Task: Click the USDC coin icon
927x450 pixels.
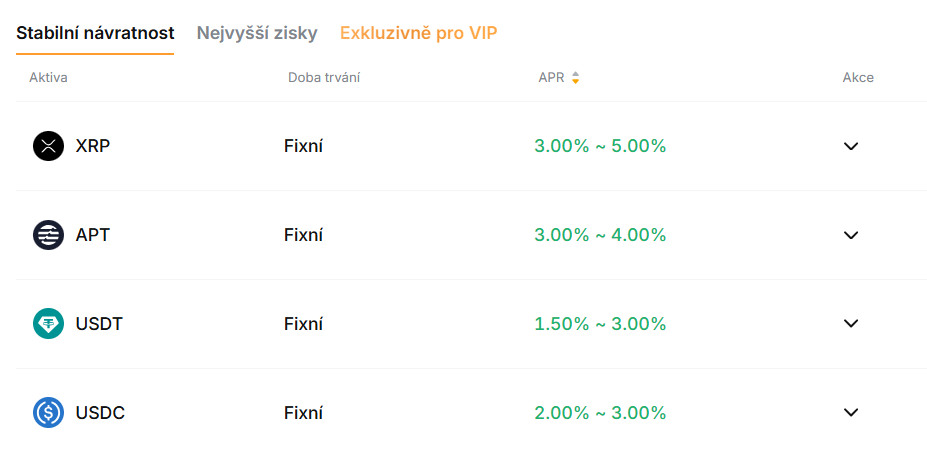Action: coord(48,413)
